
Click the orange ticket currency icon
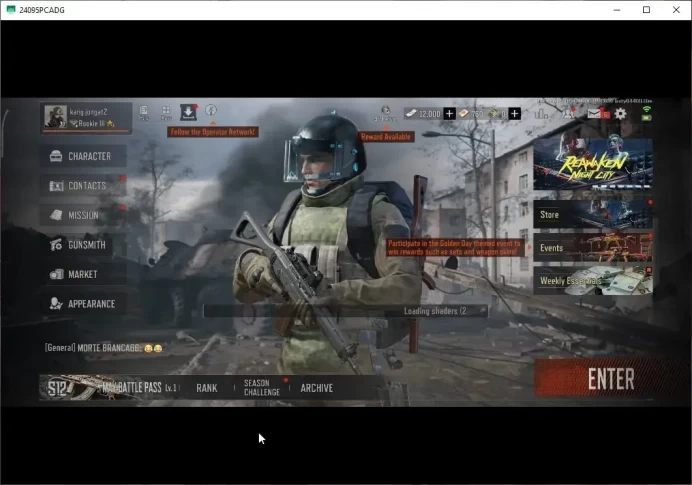pyautogui.click(x=464, y=113)
